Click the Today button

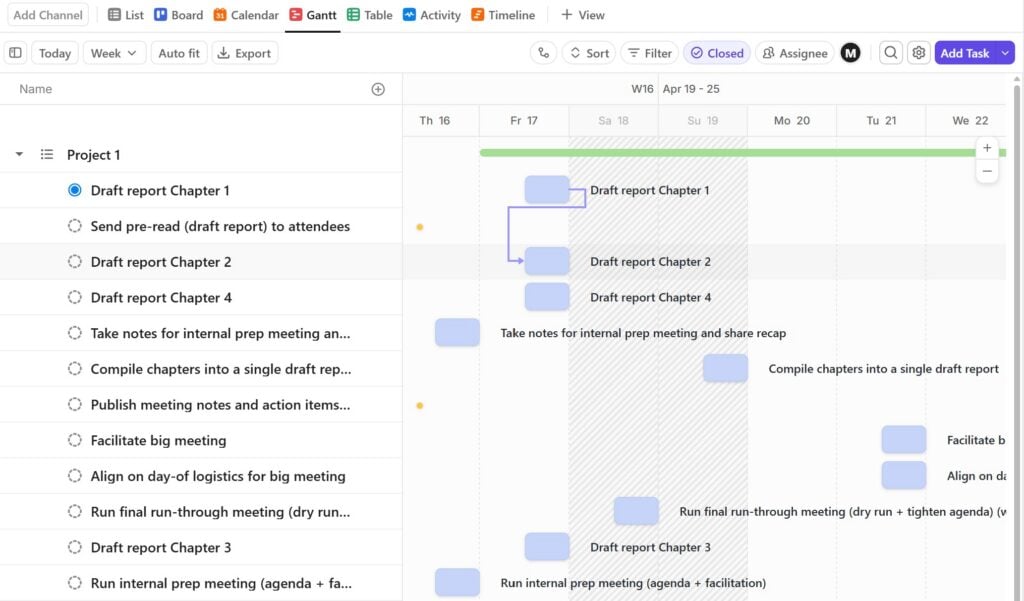(x=55, y=53)
